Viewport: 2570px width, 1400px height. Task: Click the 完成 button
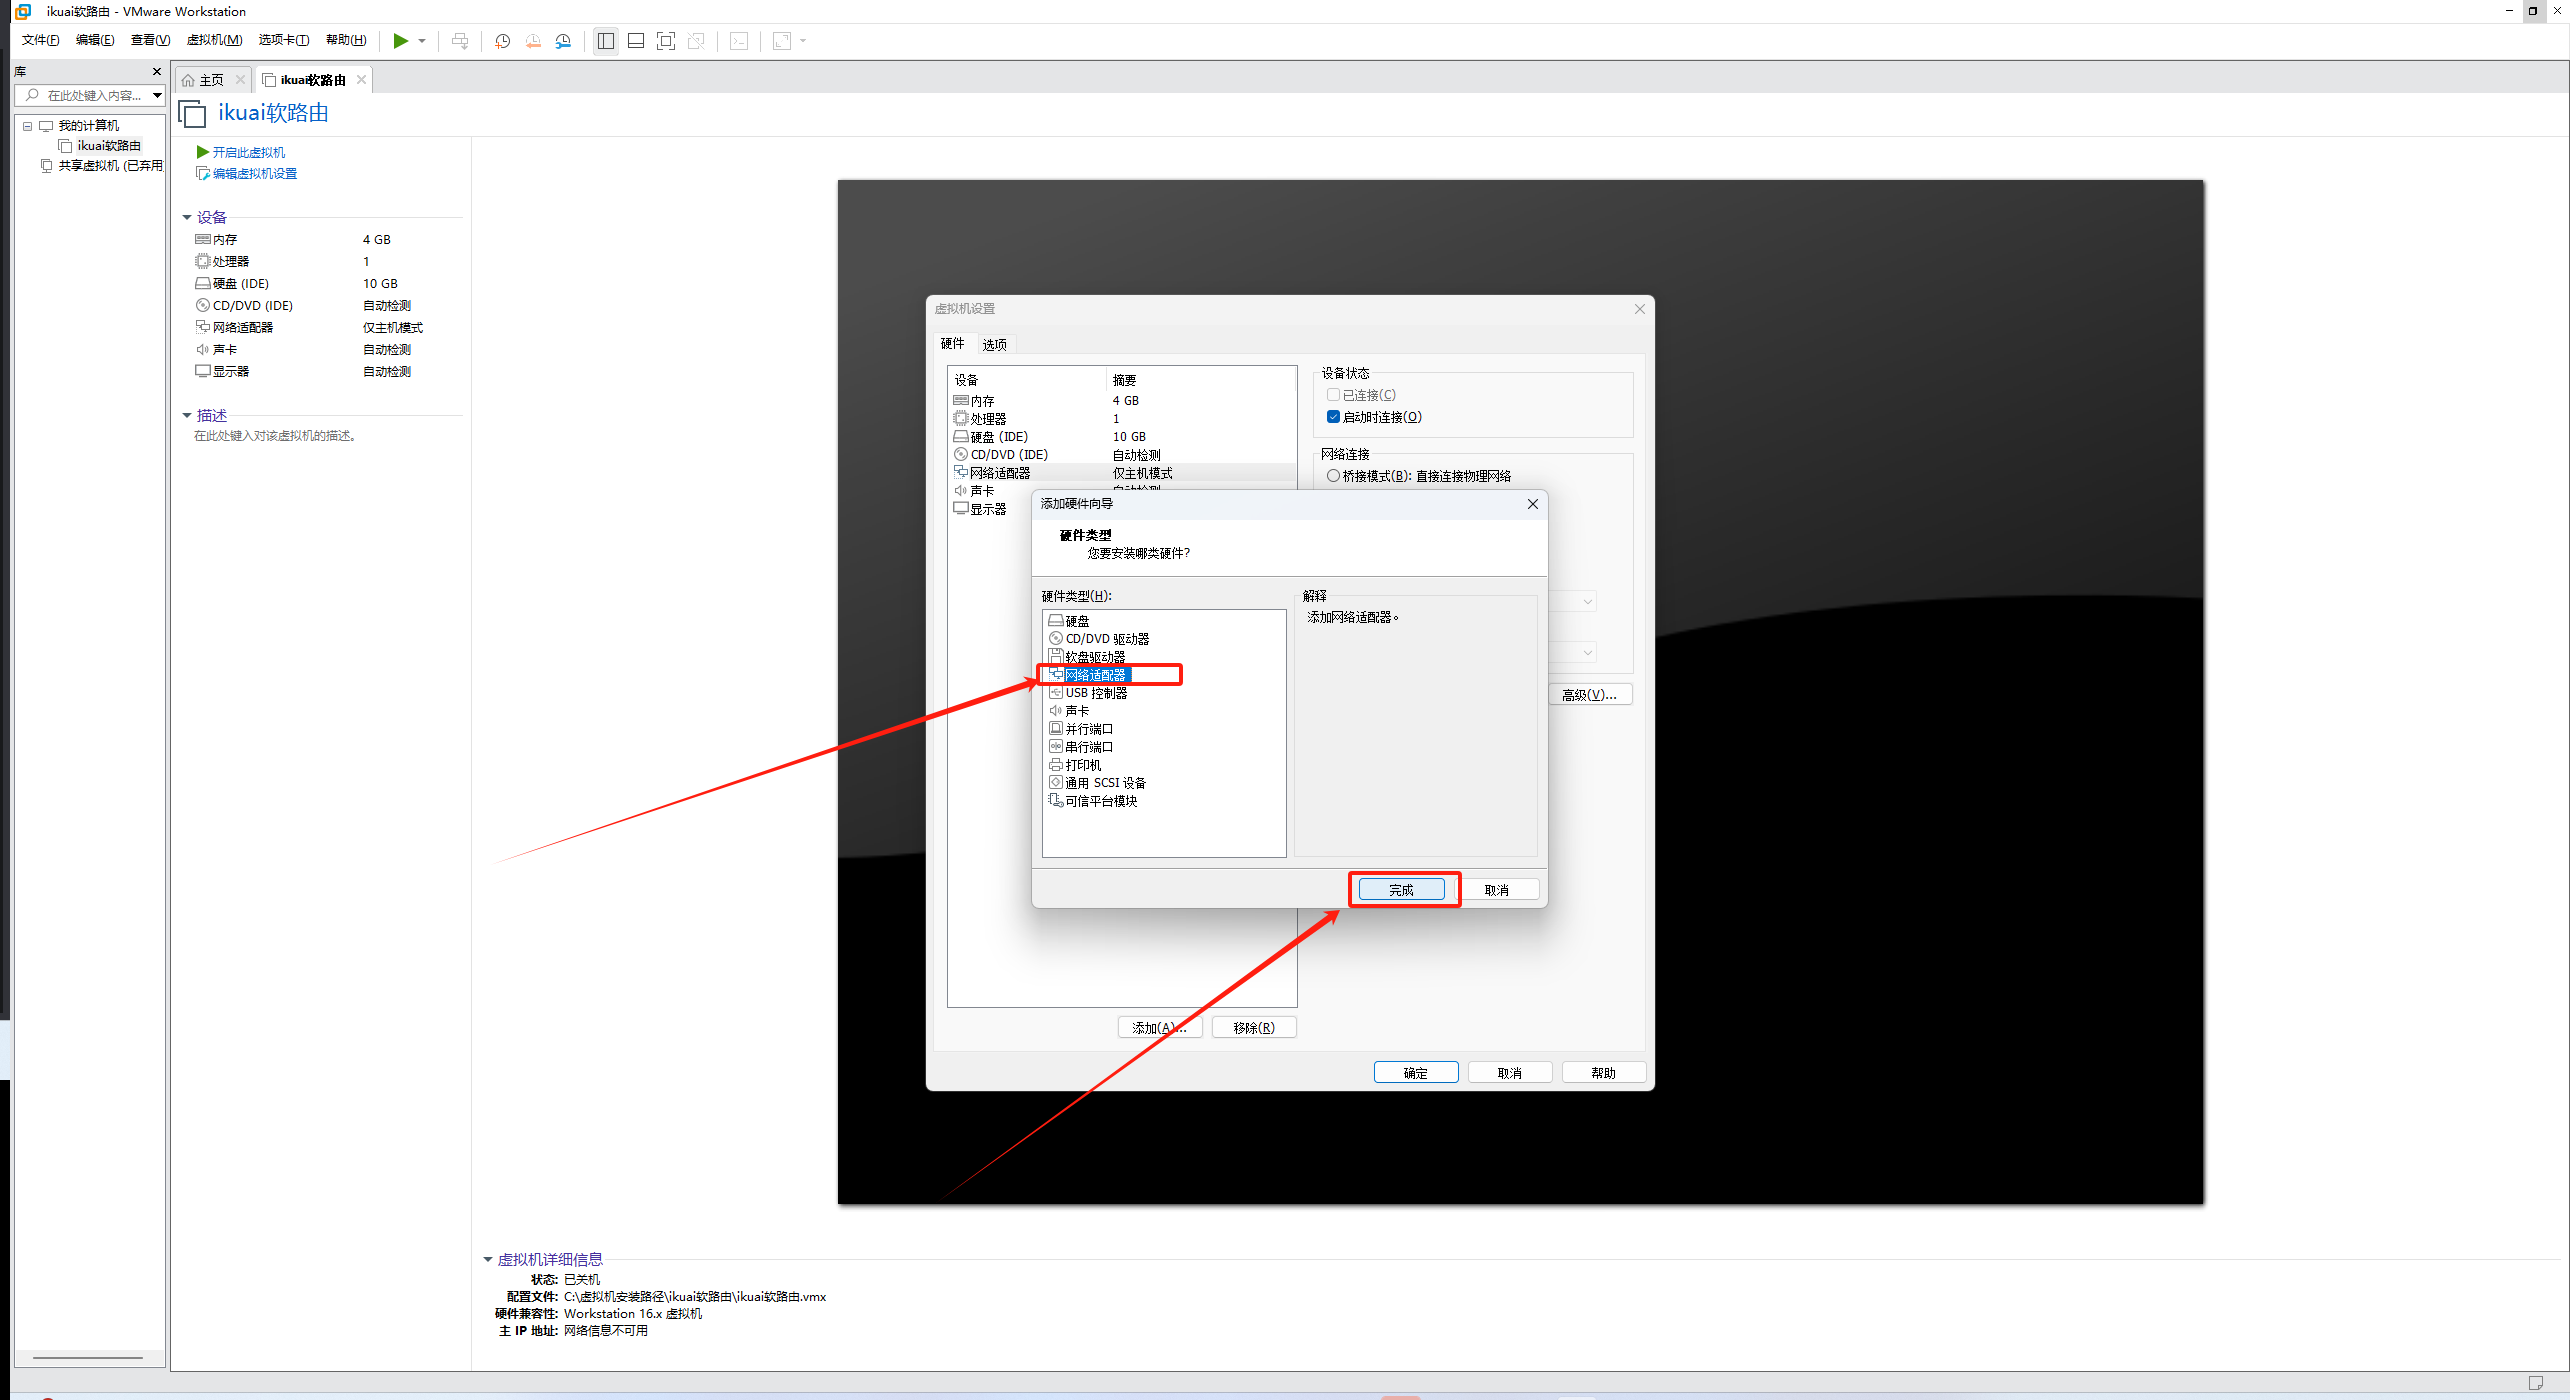tap(1401, 890)
